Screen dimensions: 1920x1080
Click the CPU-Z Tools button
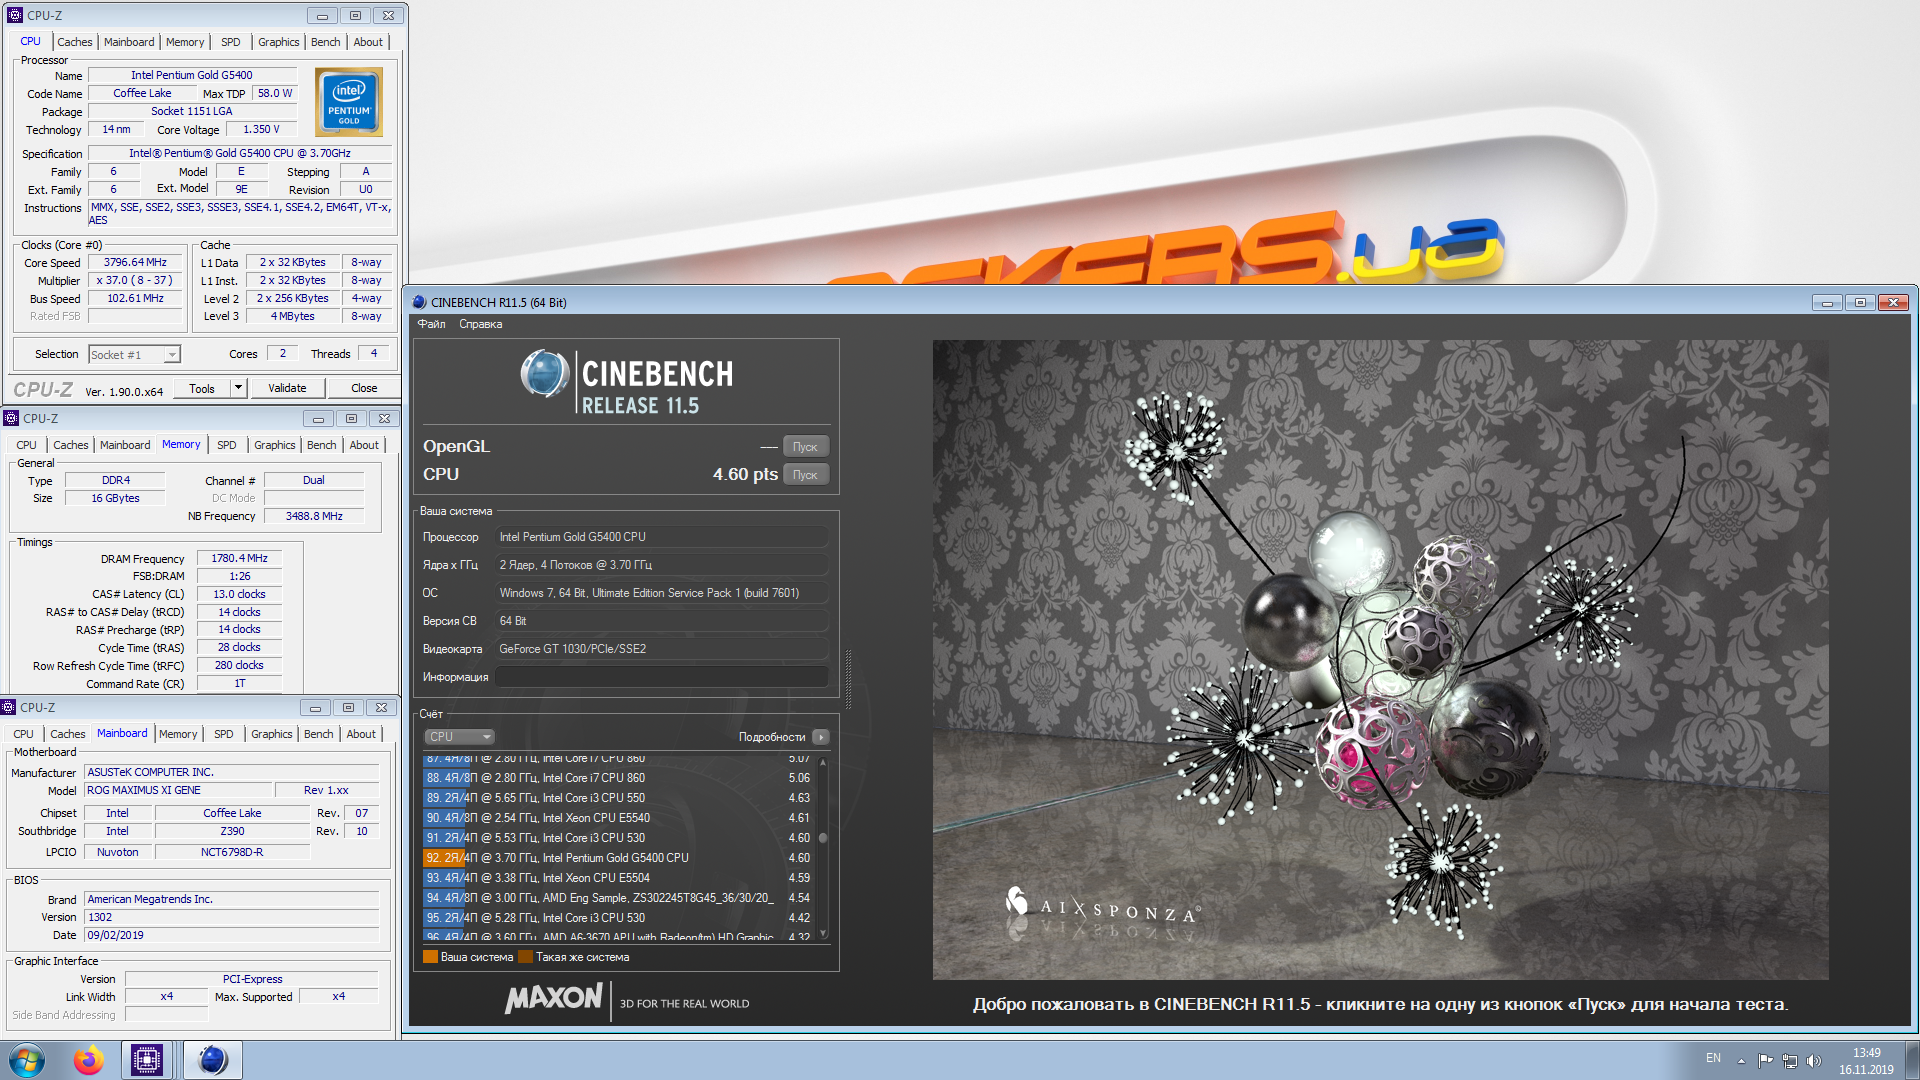coord(202,388)
